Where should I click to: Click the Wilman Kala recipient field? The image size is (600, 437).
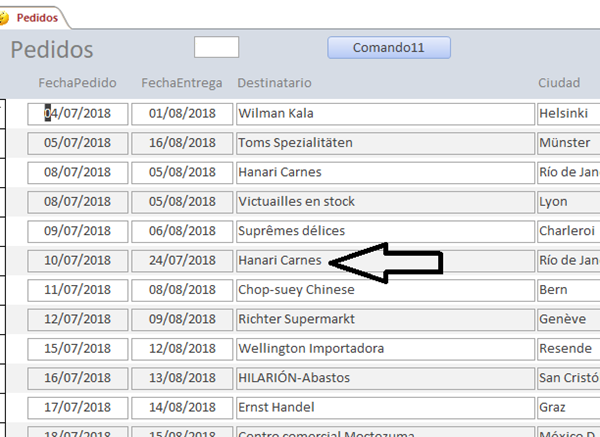tap(385, 114)
